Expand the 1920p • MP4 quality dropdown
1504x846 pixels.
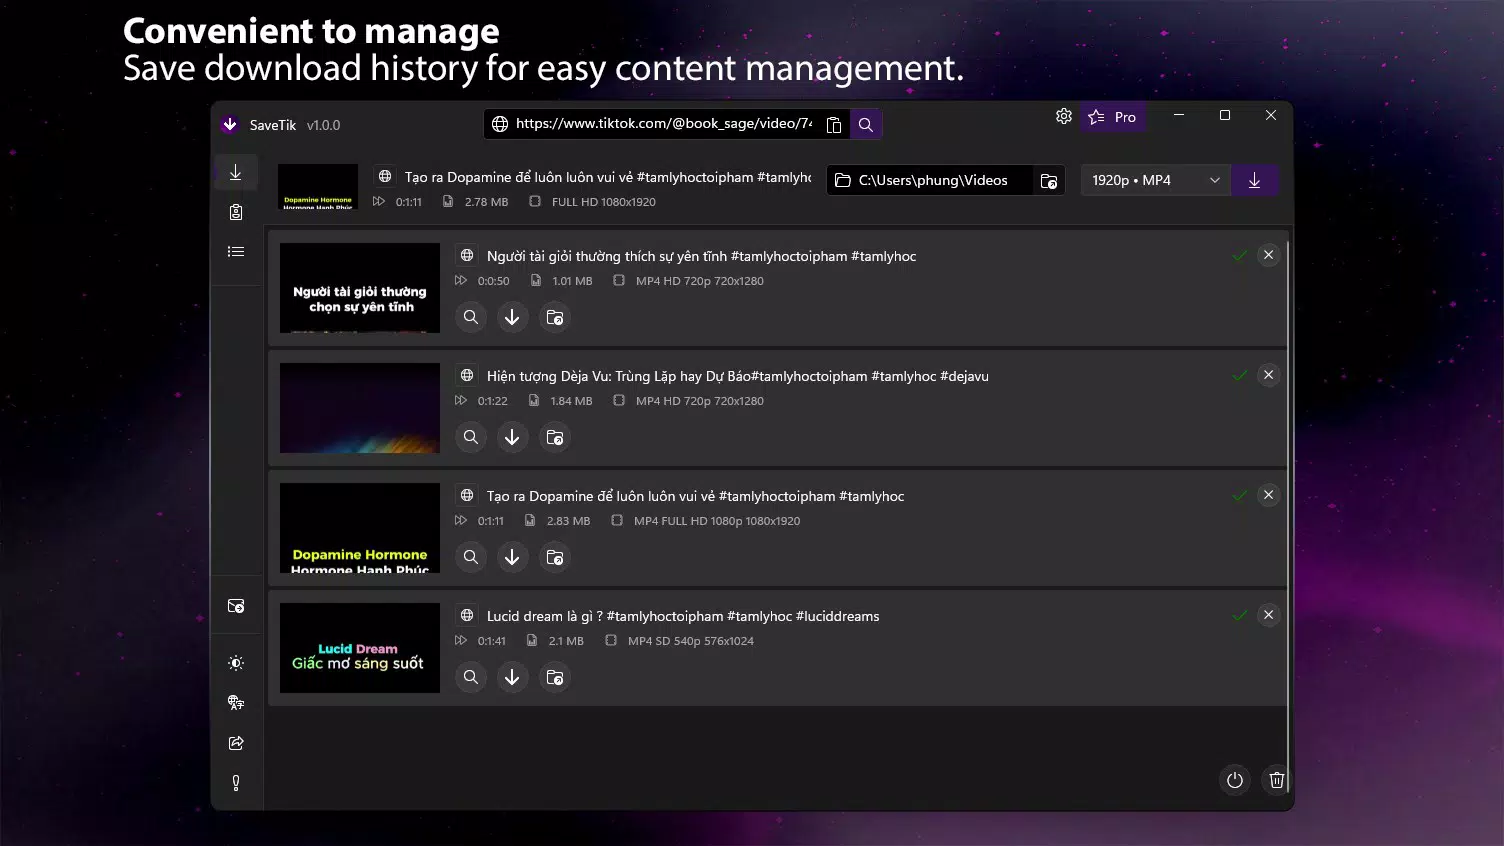1155,180
